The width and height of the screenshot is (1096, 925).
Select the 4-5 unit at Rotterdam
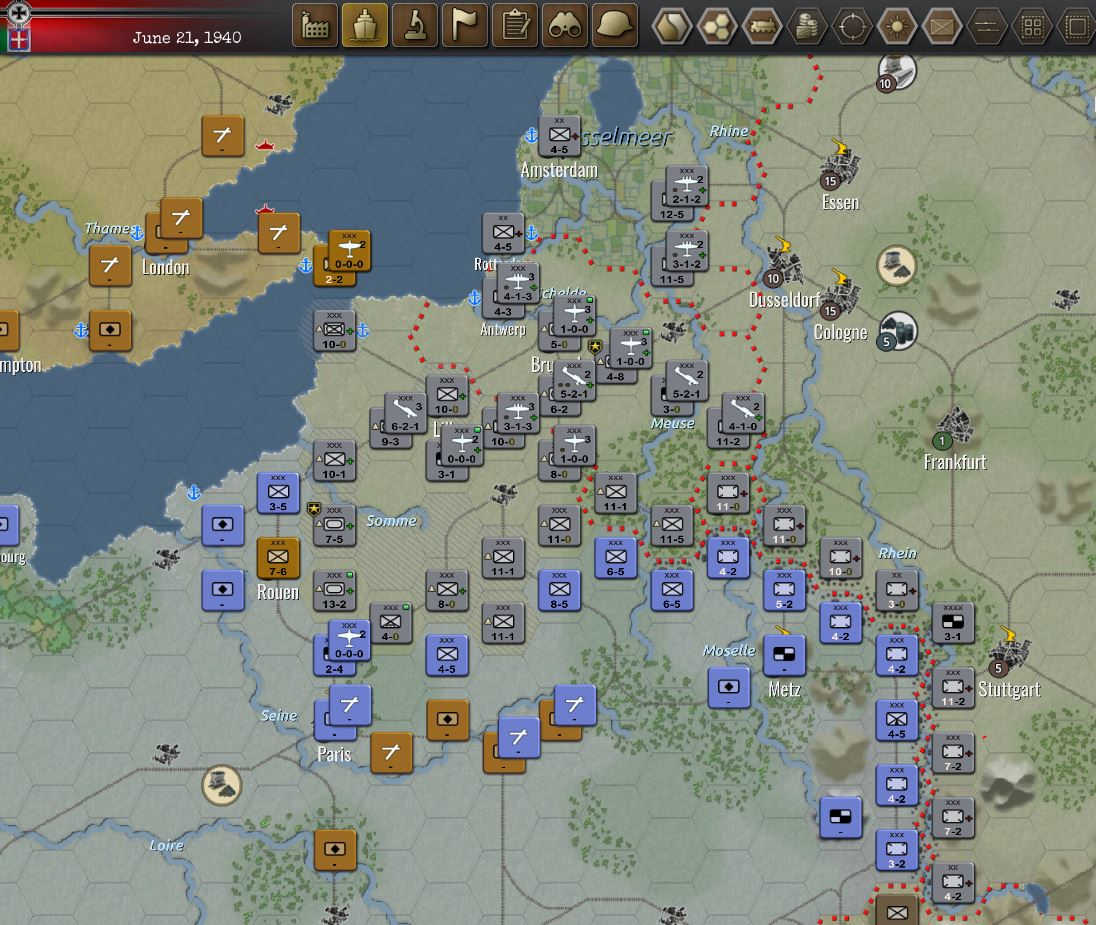tap(503, 234)
